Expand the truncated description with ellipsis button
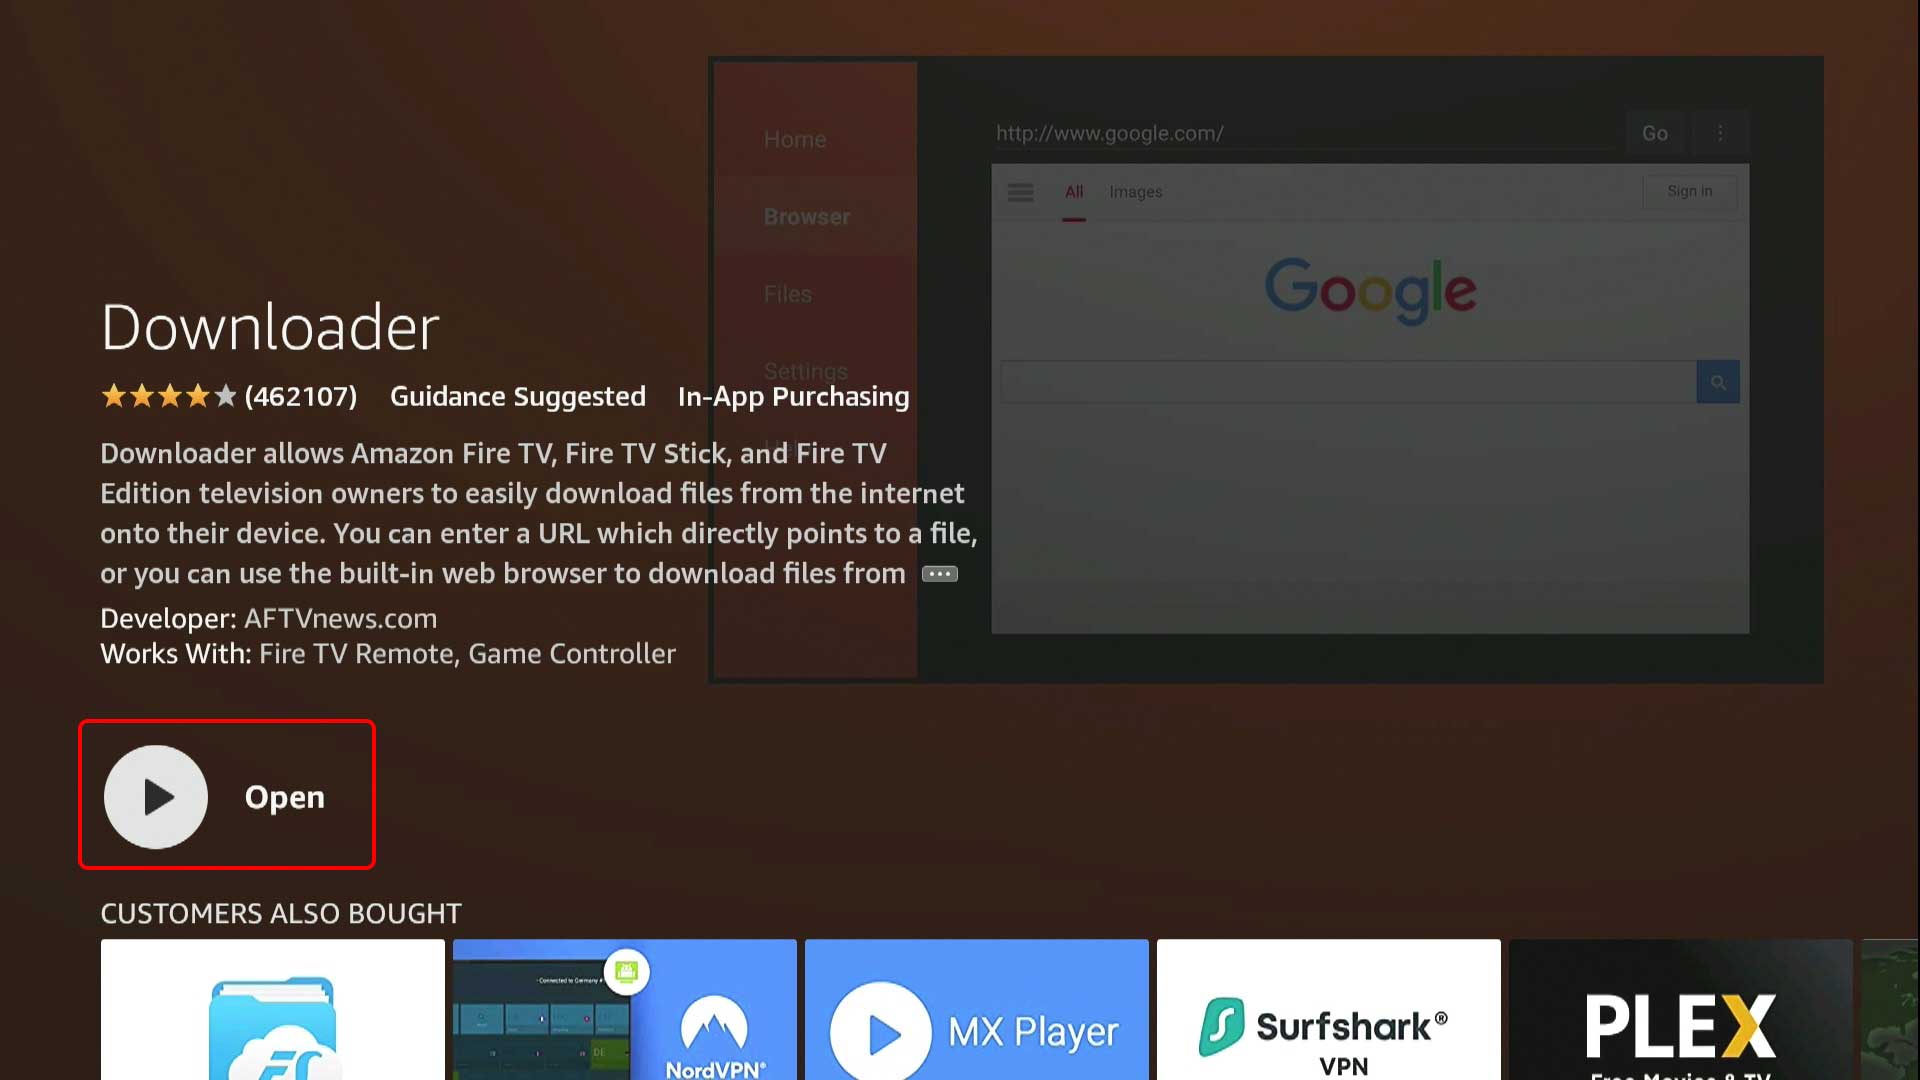1920x1080 pixels. coord(939,574)
